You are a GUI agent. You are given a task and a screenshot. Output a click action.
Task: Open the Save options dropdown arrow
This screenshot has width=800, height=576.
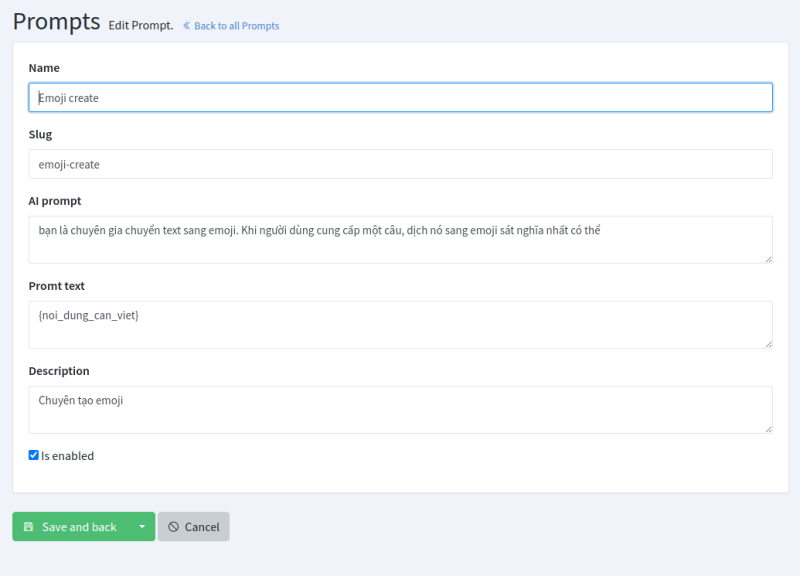pos(142,527)
